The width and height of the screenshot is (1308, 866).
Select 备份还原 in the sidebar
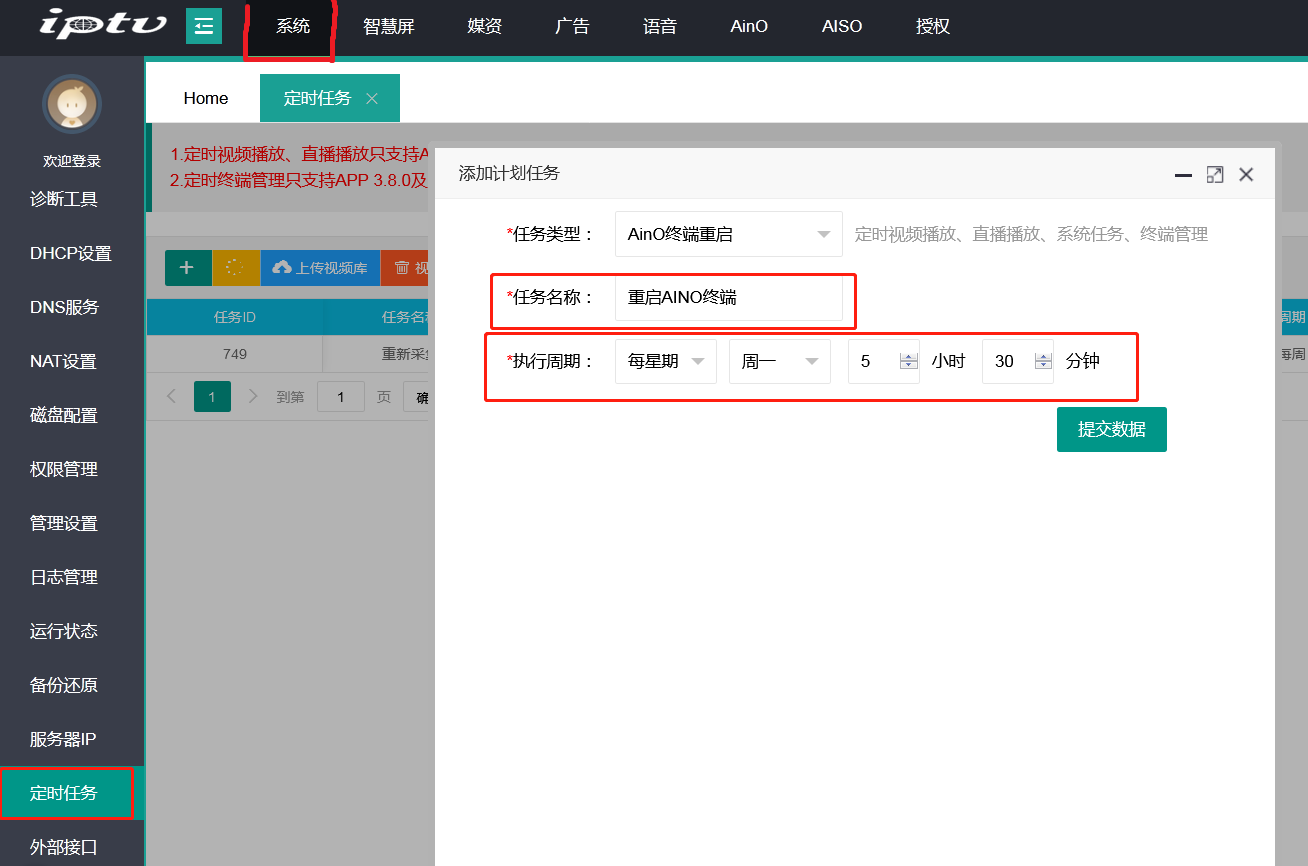[x=64, y=685]
